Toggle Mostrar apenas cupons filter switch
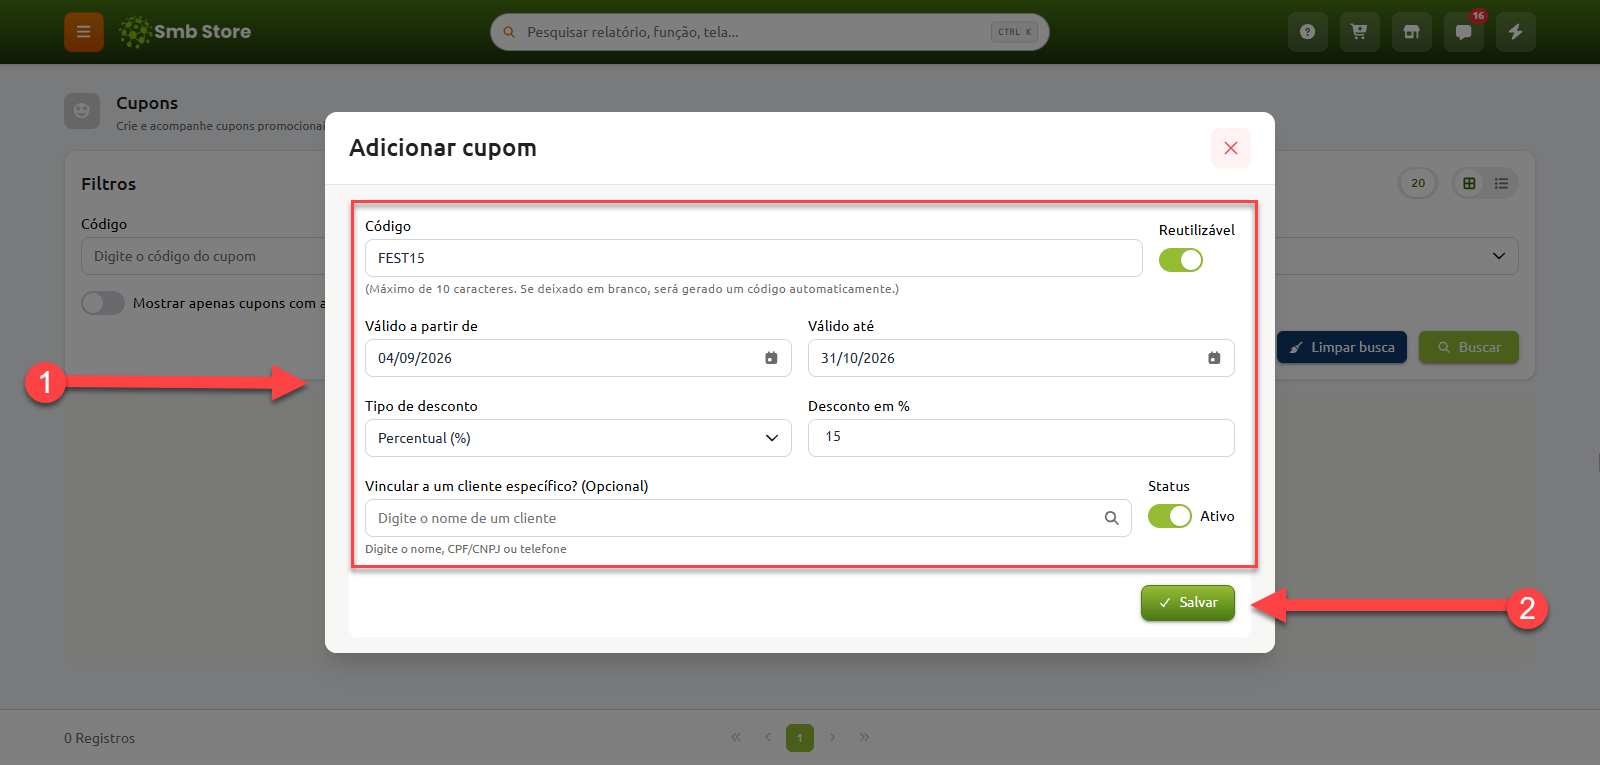This screenshot has height=765, width=1600. coord(103,303)
